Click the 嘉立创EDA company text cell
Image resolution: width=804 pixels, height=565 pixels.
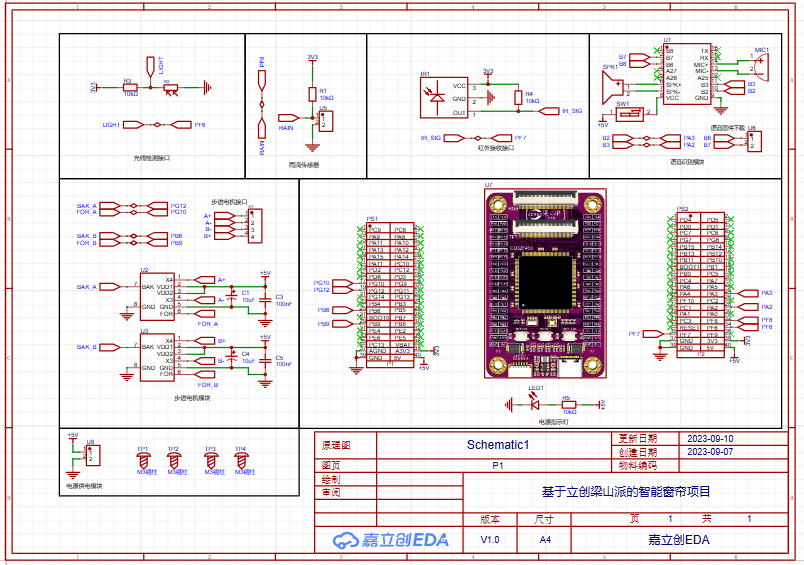pos(679,540)
